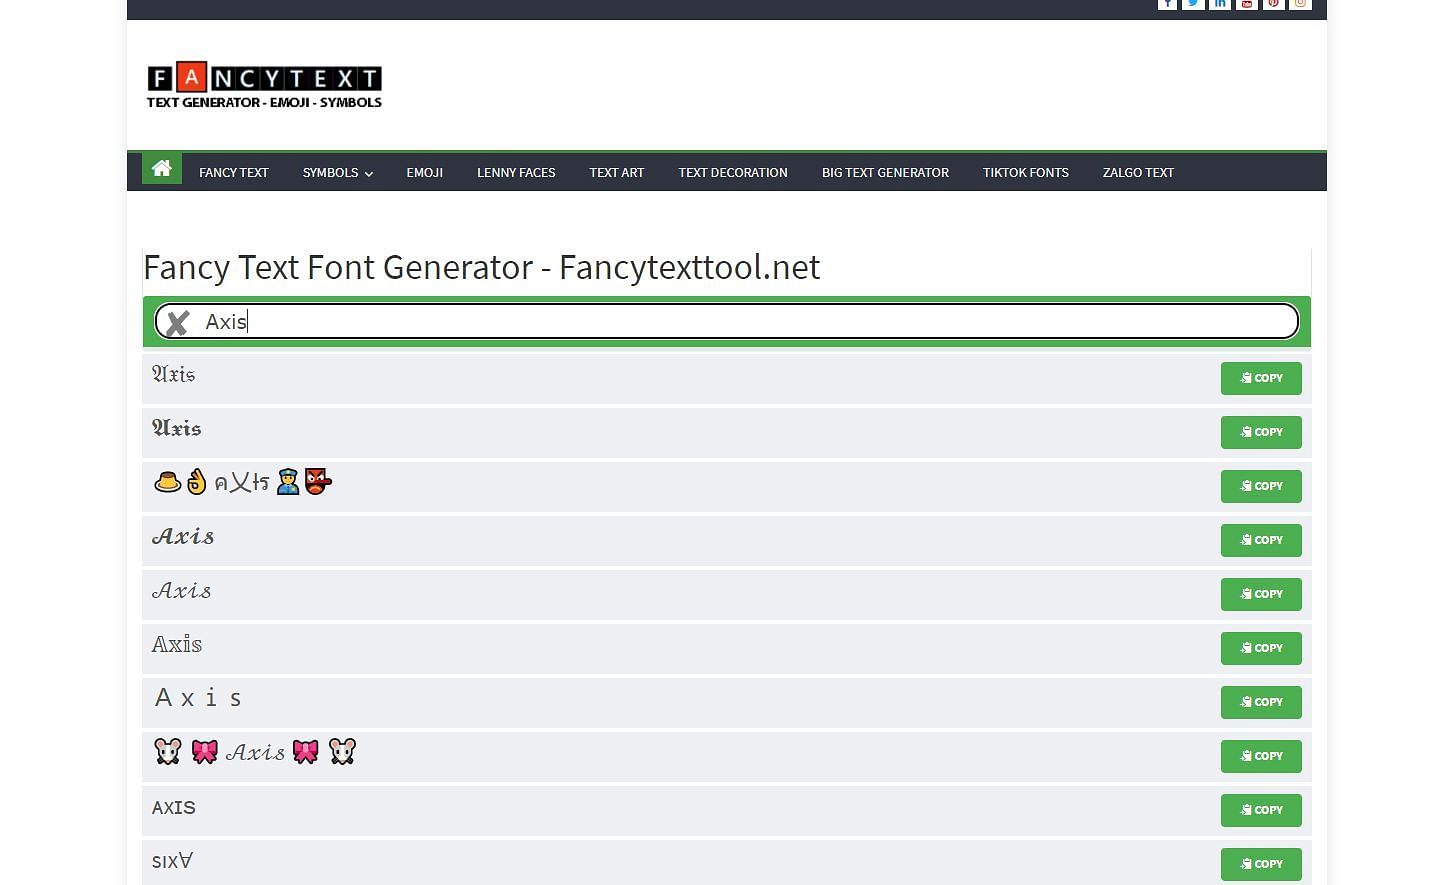The height and width of the screenshot is (885, 1432).
Task: Open the Pinterest social icon
Action: click(1273, 4)
